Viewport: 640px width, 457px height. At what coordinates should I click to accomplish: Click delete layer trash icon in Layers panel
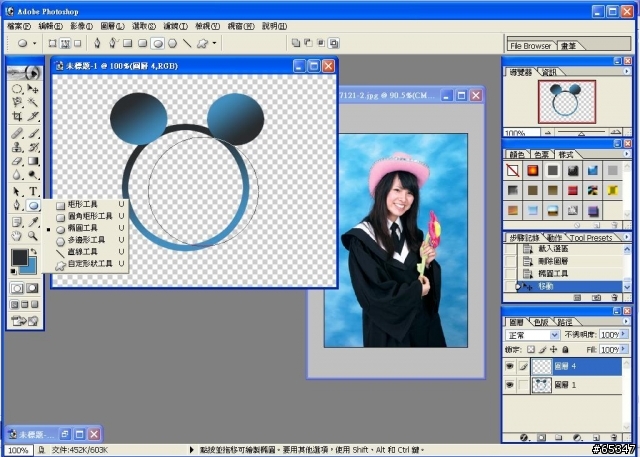pyautogui.click(x=614, y=437)
